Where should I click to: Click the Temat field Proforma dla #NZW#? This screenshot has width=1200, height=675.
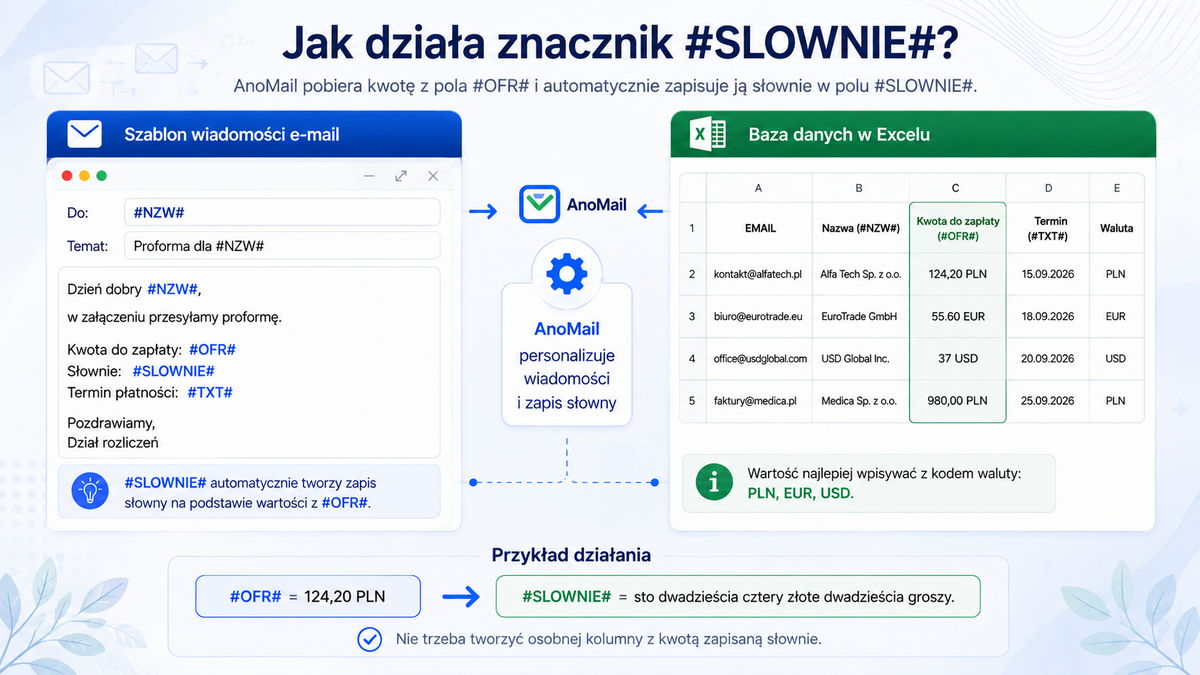click(x=282, y=246)
